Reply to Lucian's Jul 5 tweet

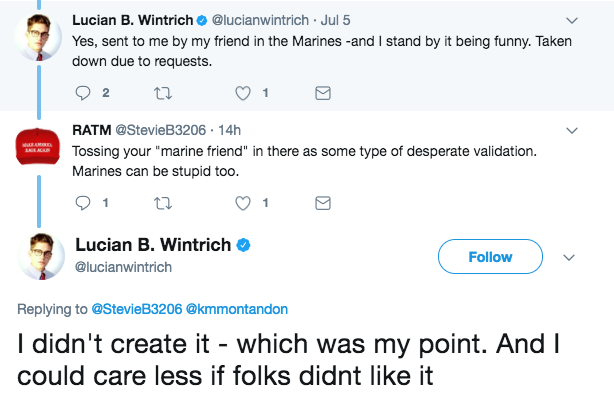coord(82,94)
